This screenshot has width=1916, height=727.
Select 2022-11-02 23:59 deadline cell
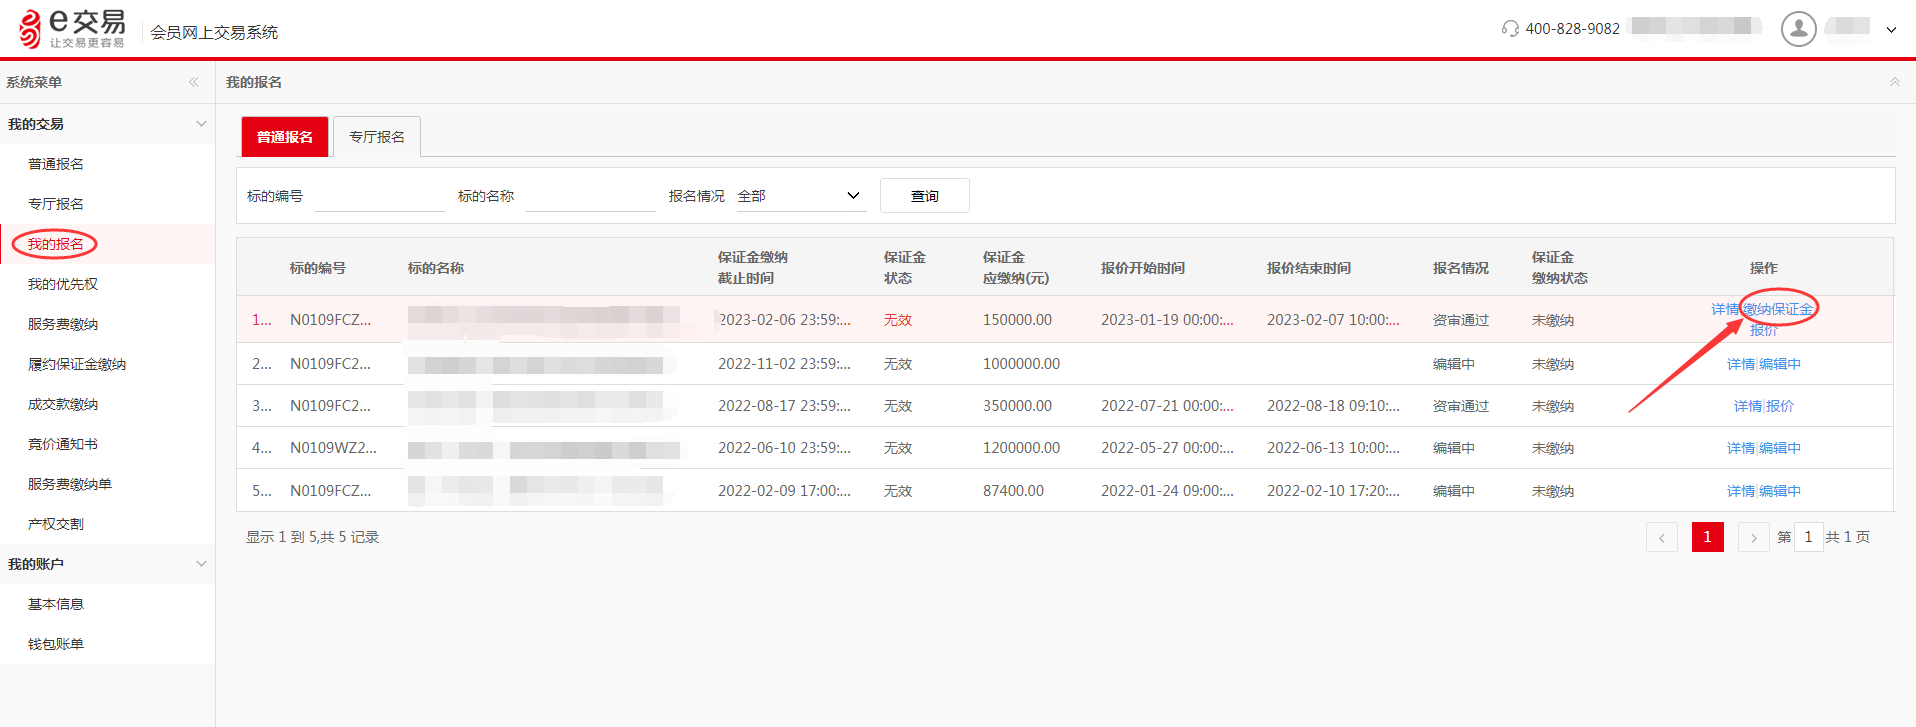(784, 364)
